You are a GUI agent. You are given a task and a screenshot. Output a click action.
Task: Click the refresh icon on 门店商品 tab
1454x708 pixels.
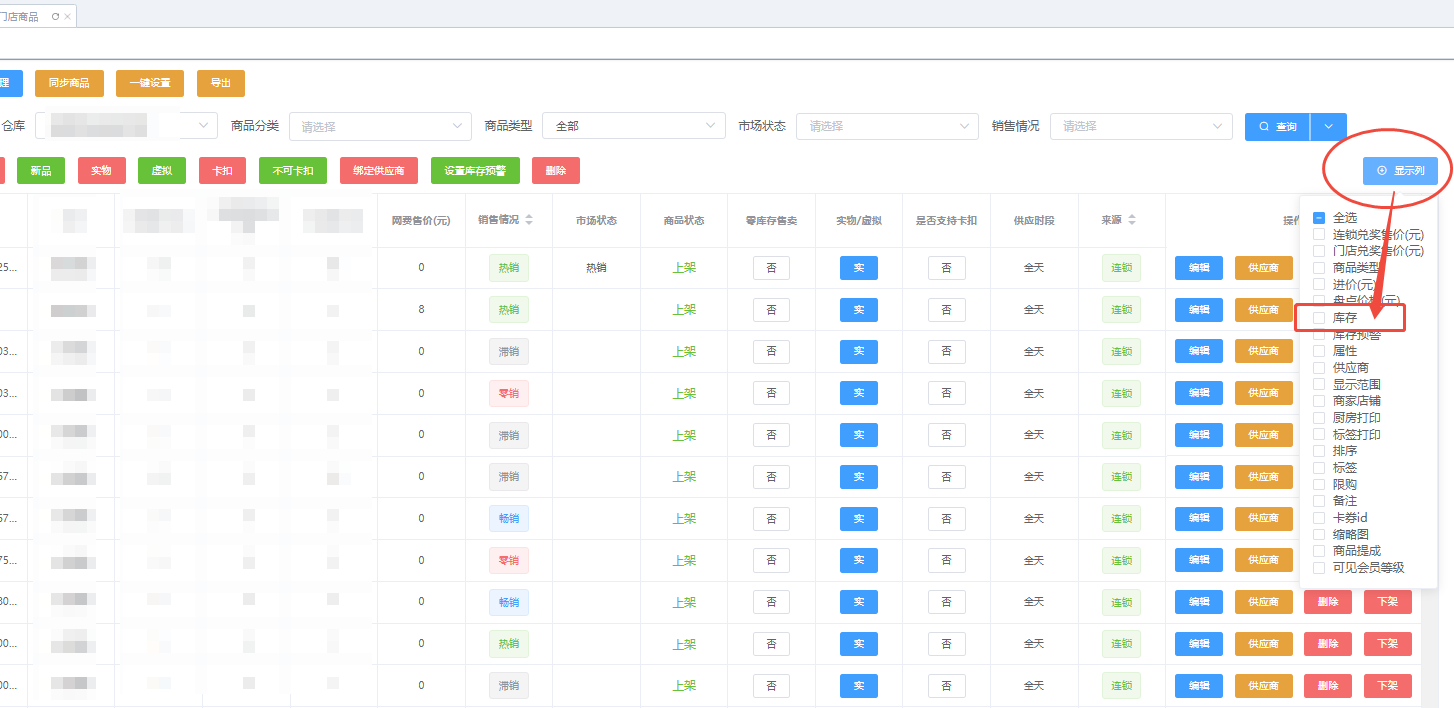(x=55, y=17)
